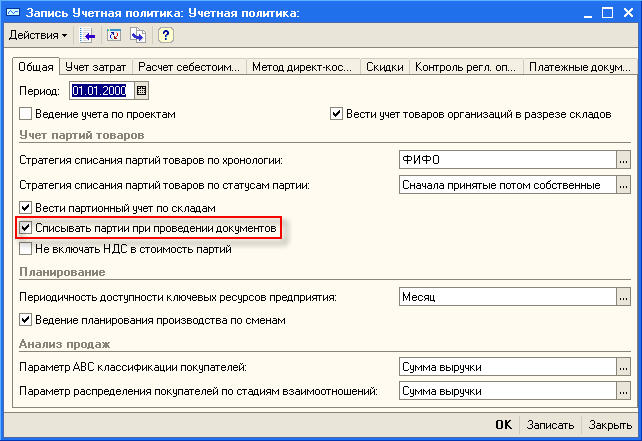Maximize the Учетная политика window
Screen dimensions: 642x441
tap(605, 11)
